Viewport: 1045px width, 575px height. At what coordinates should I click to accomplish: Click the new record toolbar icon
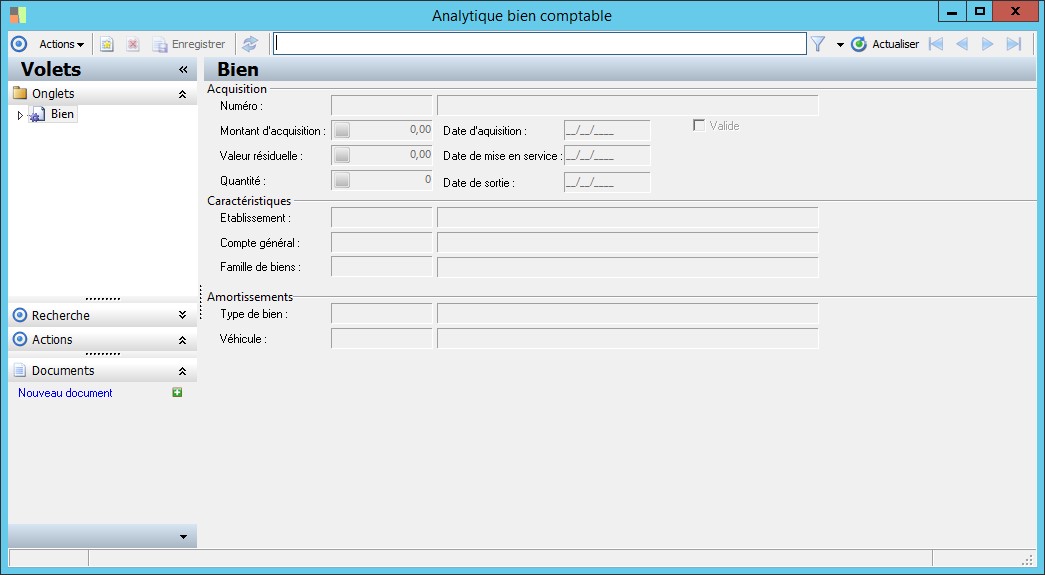tap(107, 44)
